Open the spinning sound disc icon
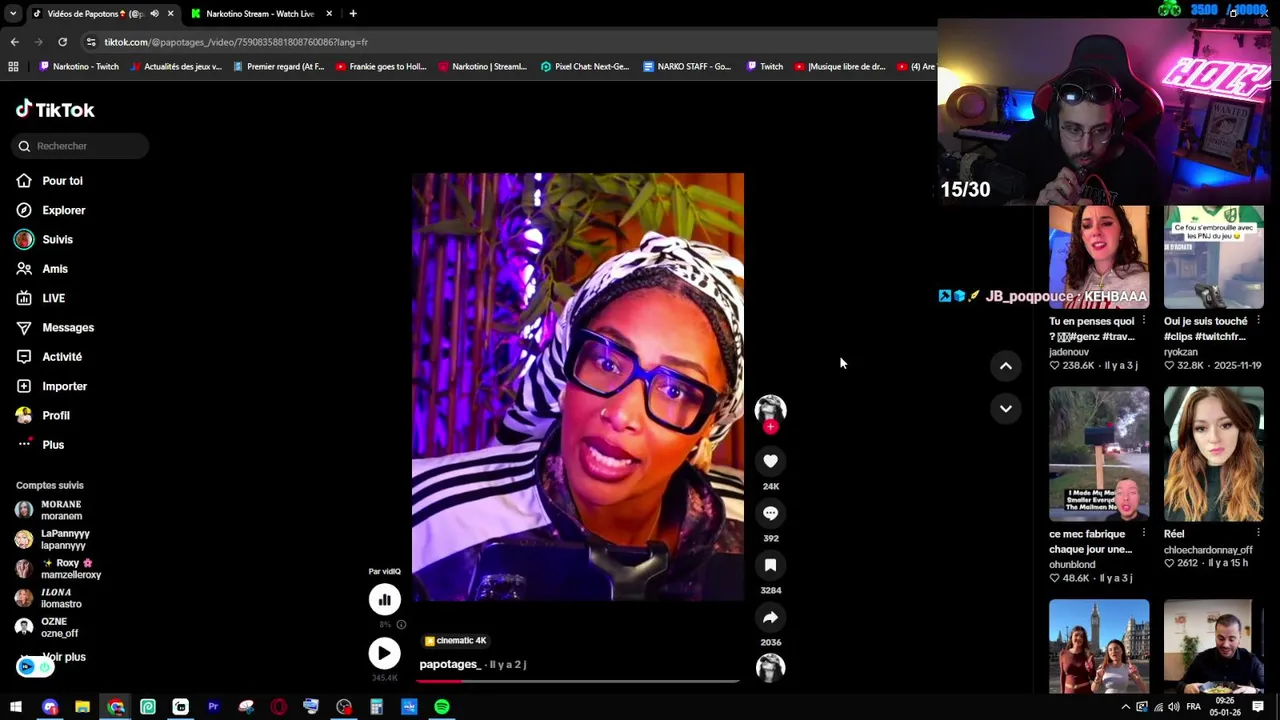Image resolution: width=1280 pixels, height=720 pixels. [770, 668]
